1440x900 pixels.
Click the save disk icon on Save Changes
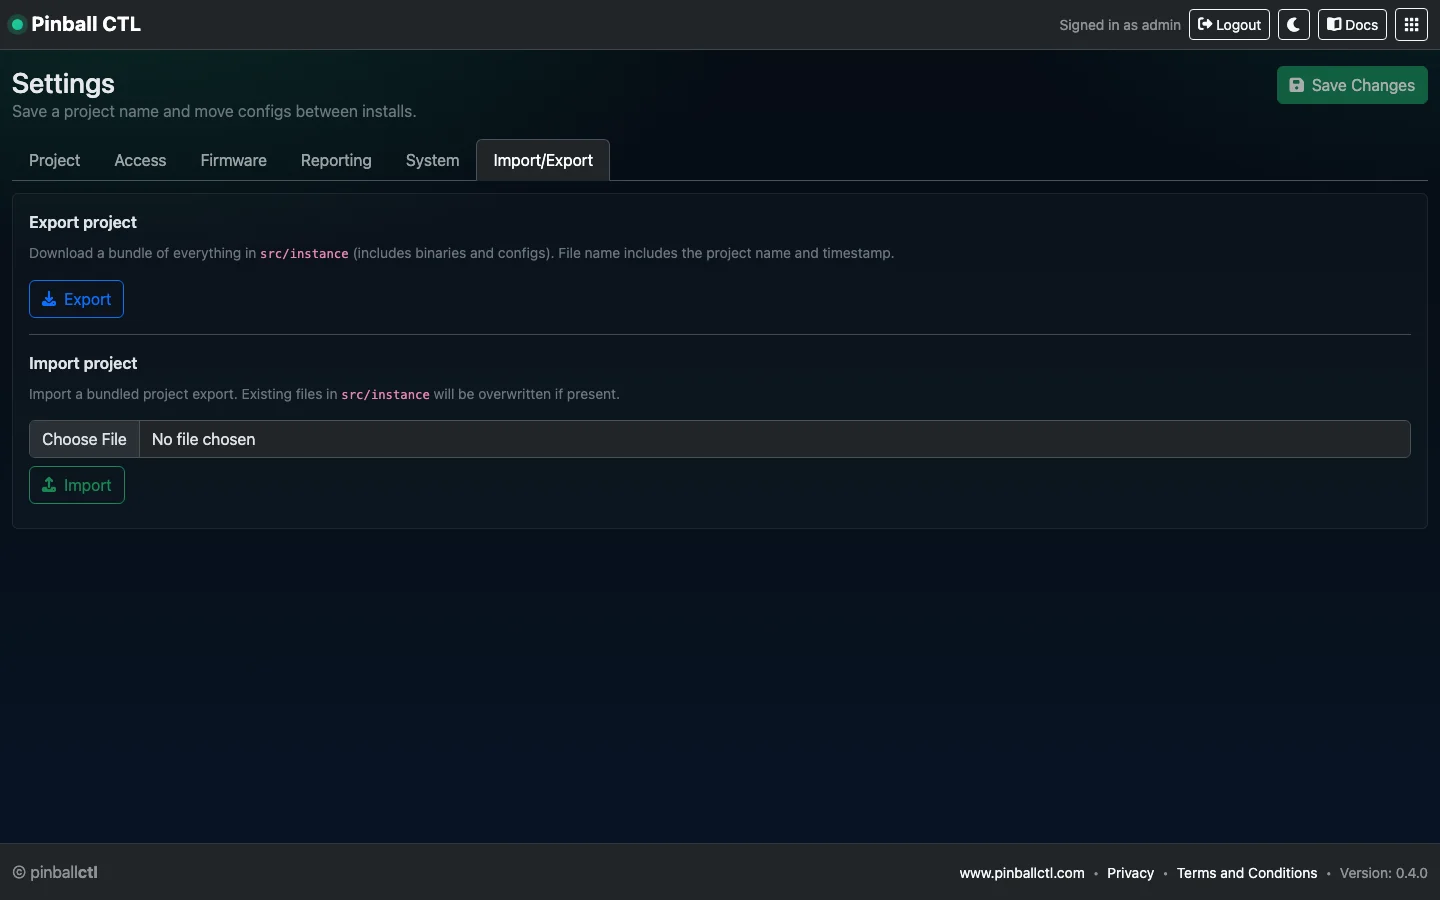point(1297,85)
